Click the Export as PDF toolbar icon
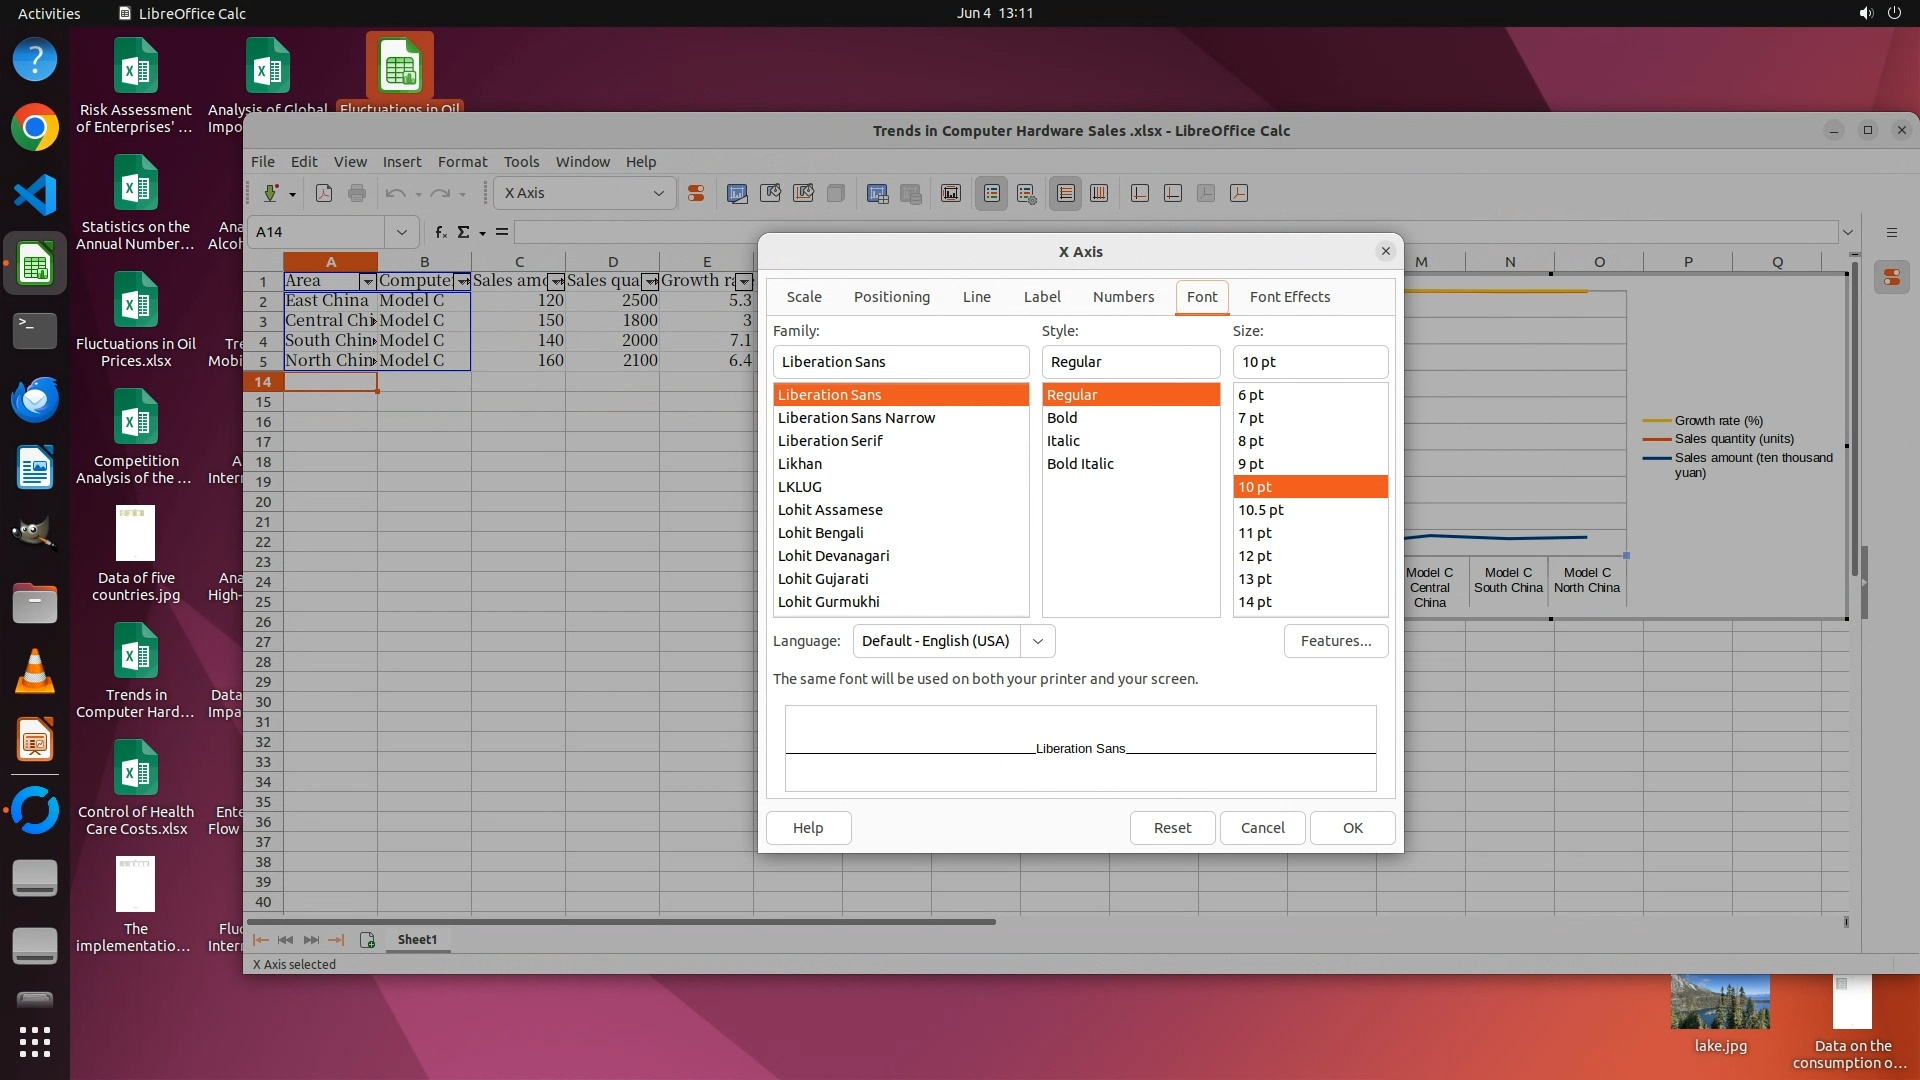 pos(324,193)
